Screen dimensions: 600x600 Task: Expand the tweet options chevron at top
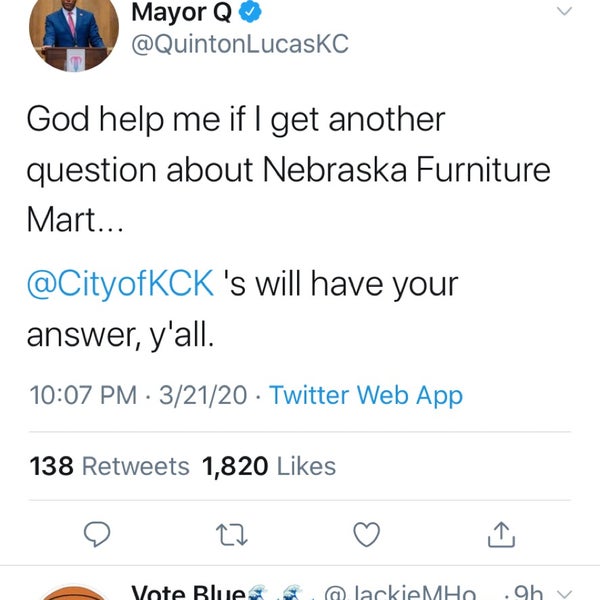[564, 12]
